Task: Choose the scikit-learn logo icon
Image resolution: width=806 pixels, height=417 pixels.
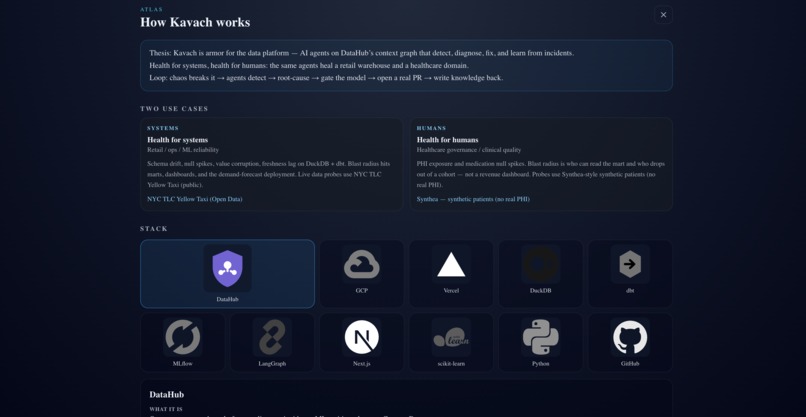Action: (451, 337)
